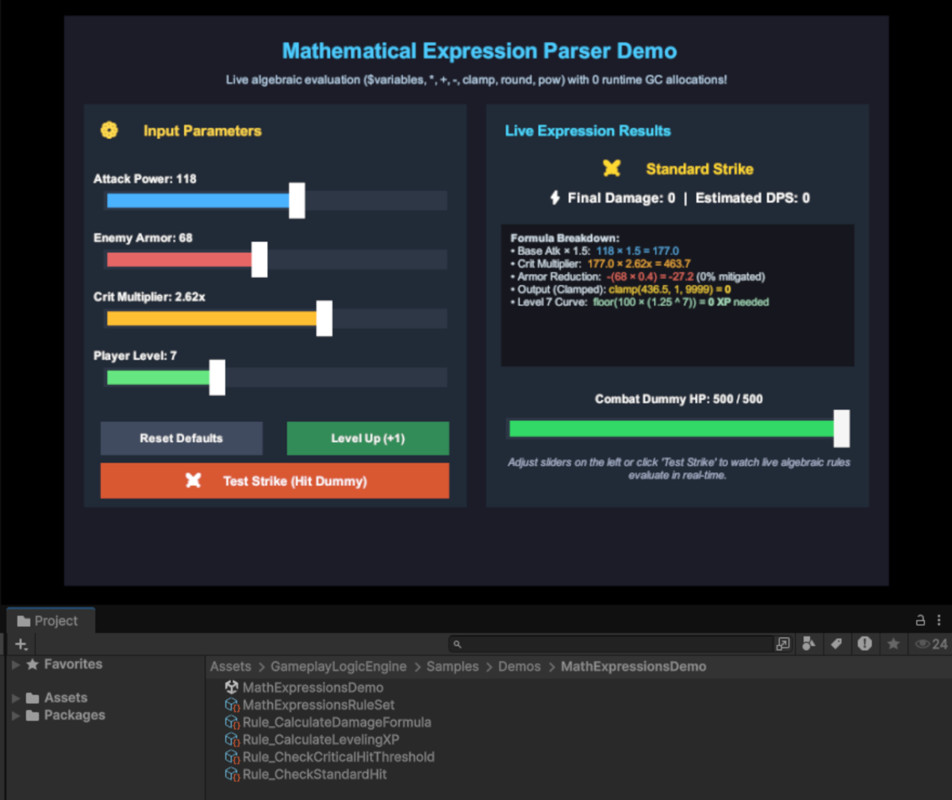Click the Assets folder icon in tree

pyautogui.click(x=33, y=698)
